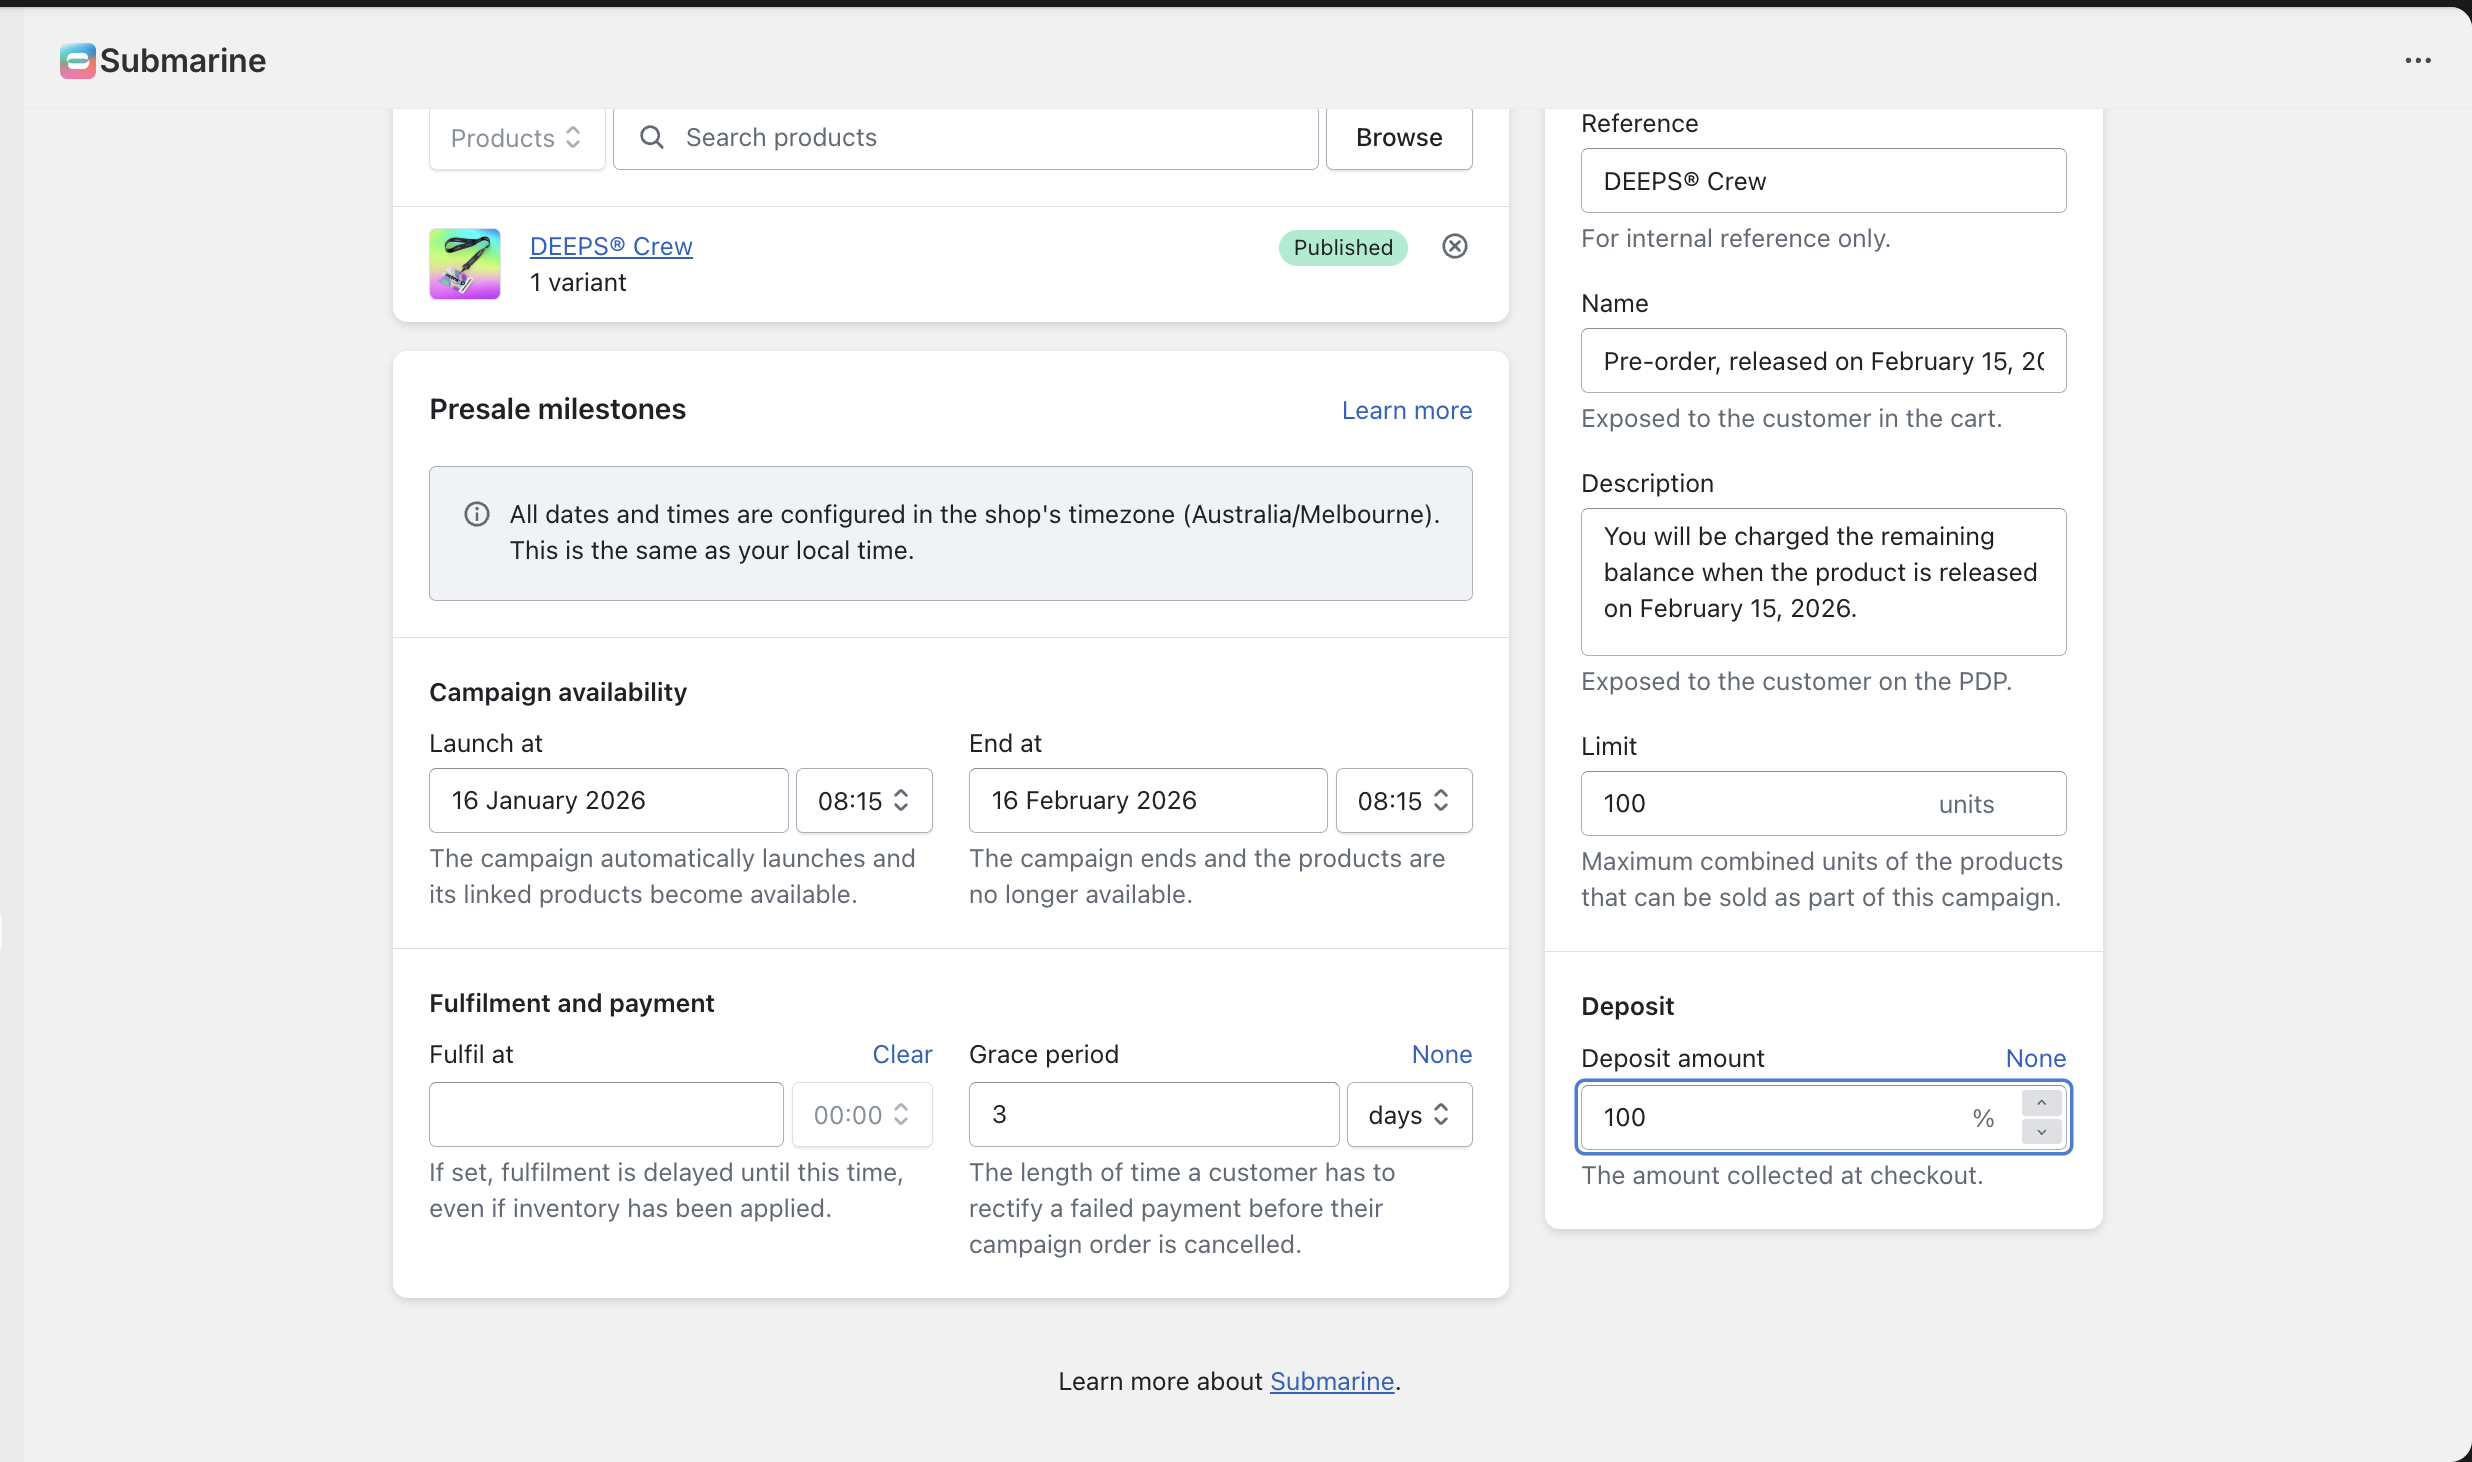The width and height of the screenshot is (2472, 1462).
Task: Click Clear next to Fulfil at
Action: [901, 1055]
